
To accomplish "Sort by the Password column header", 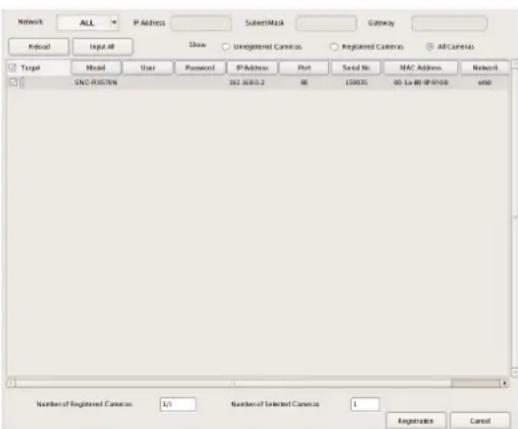I will 200,68.
